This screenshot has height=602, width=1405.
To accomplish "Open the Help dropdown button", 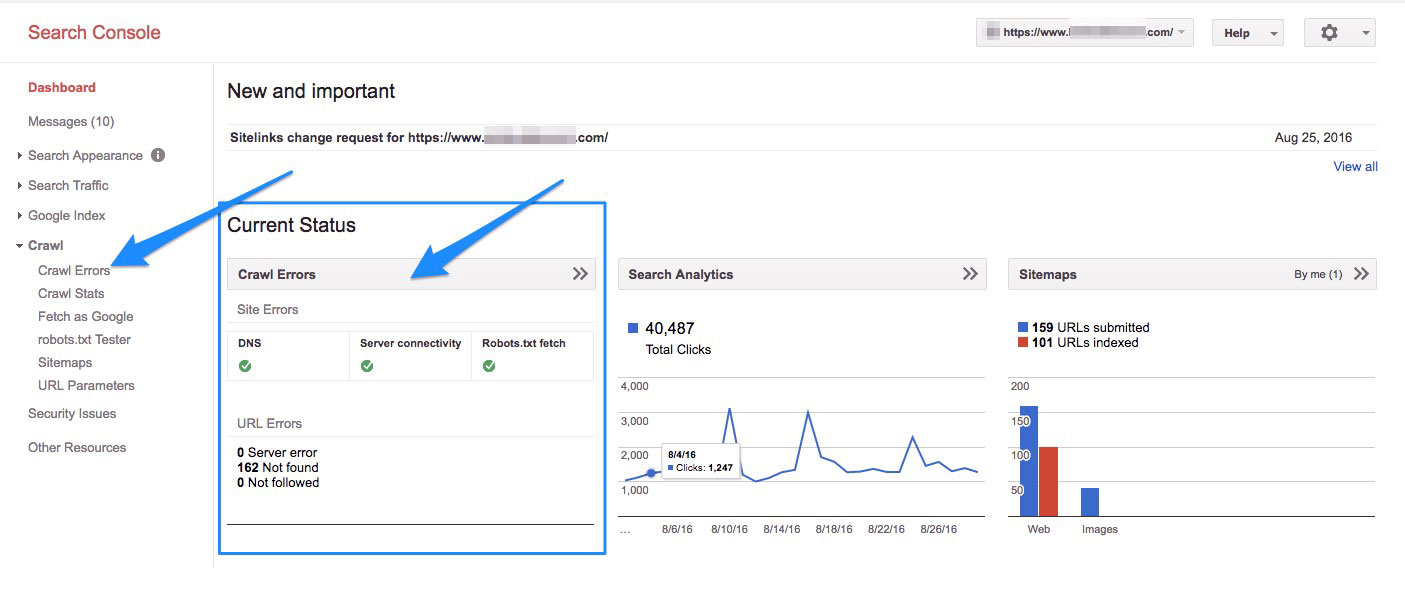I will [x=1248, y=33].
